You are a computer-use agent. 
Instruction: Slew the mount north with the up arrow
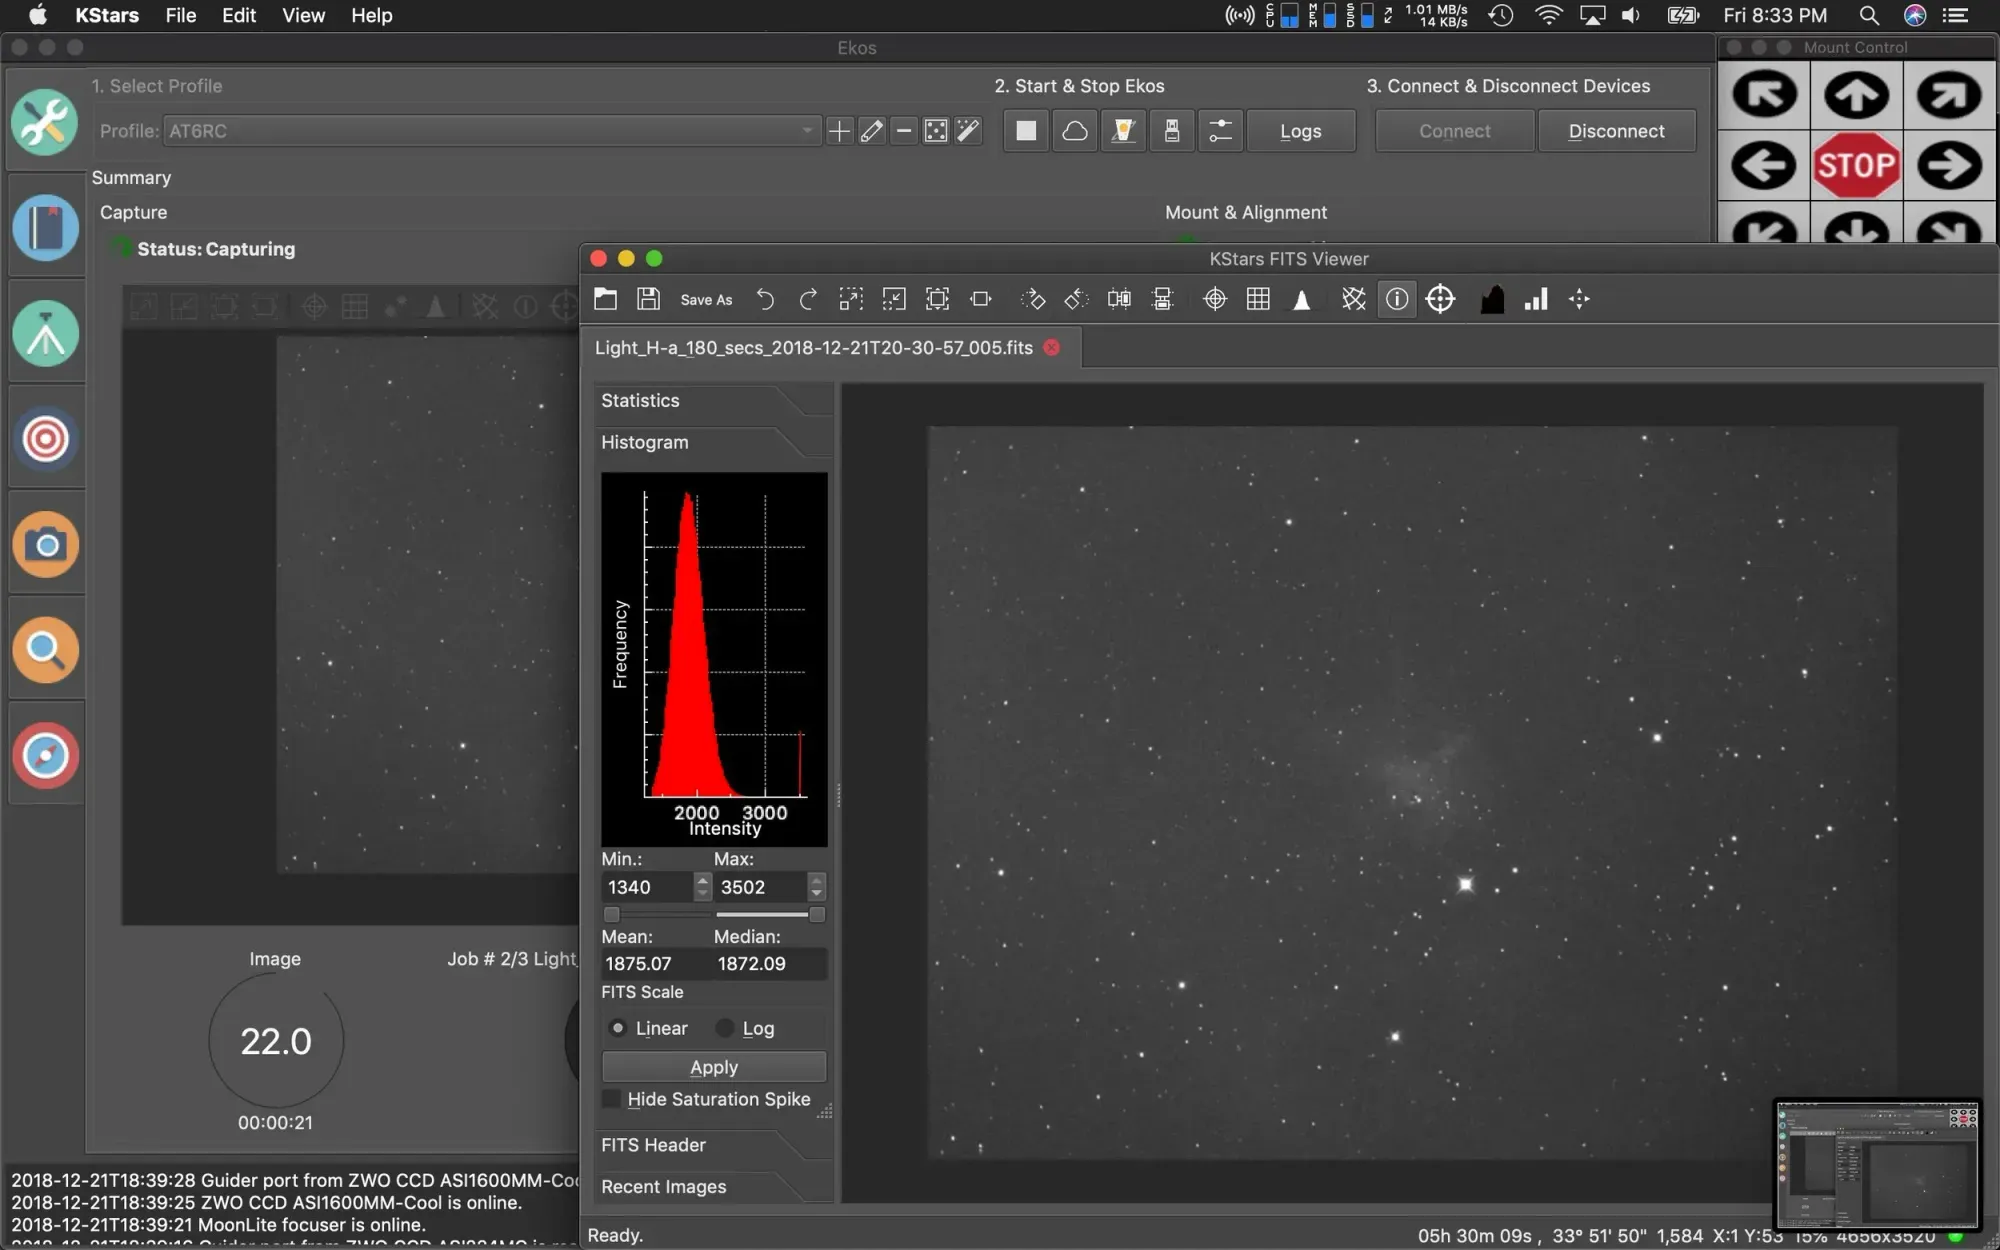pos(1856,95)
